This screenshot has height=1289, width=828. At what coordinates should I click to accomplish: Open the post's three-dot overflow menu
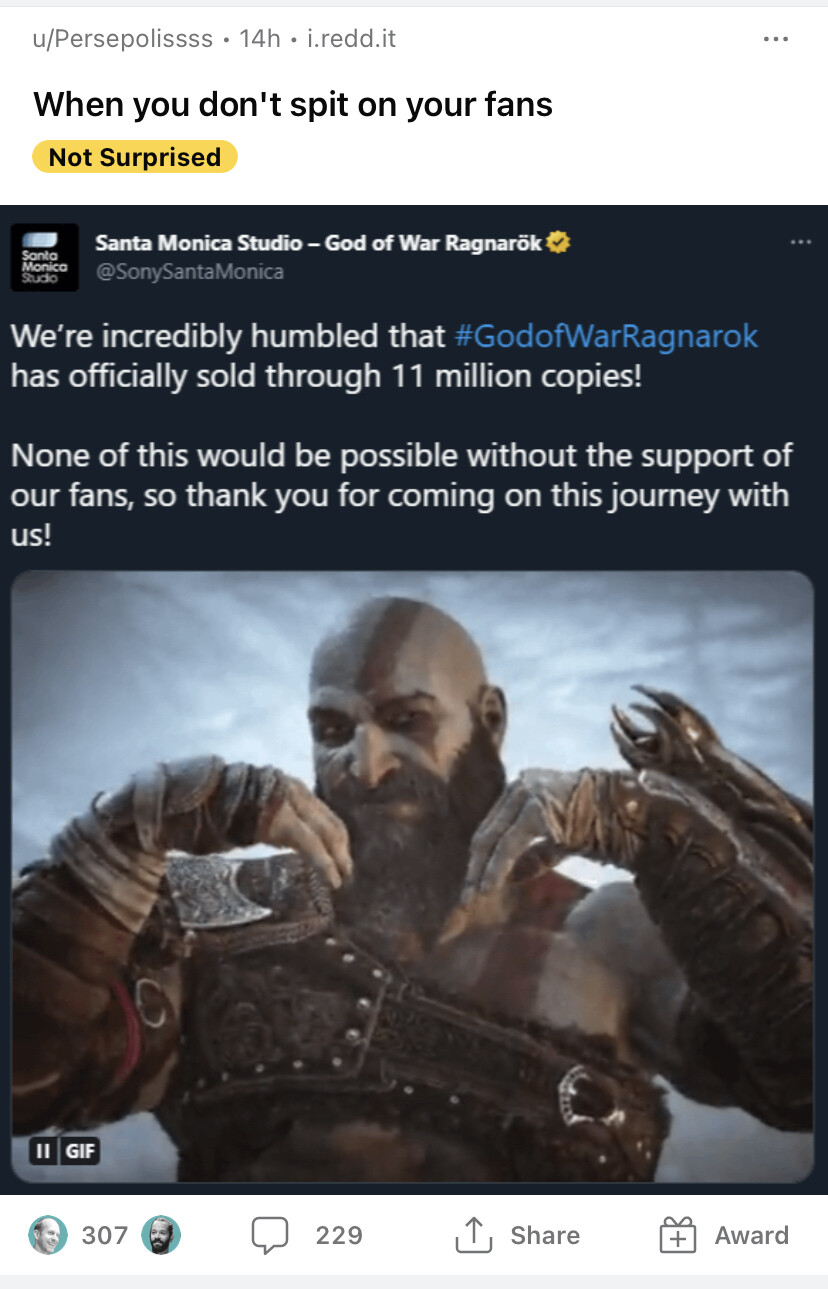[x=775, y=39]
